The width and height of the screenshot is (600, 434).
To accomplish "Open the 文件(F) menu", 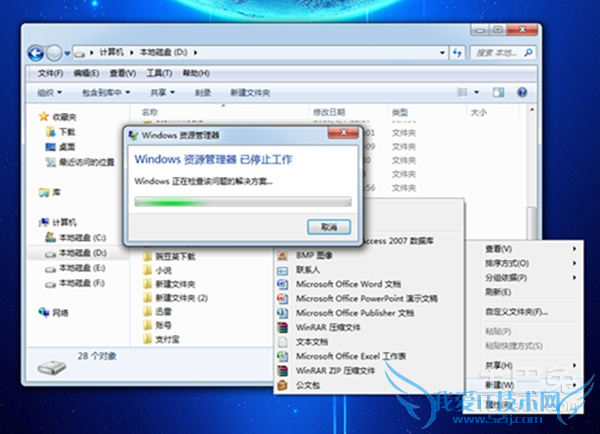I will pyautogui.click(x=51, y=73).
